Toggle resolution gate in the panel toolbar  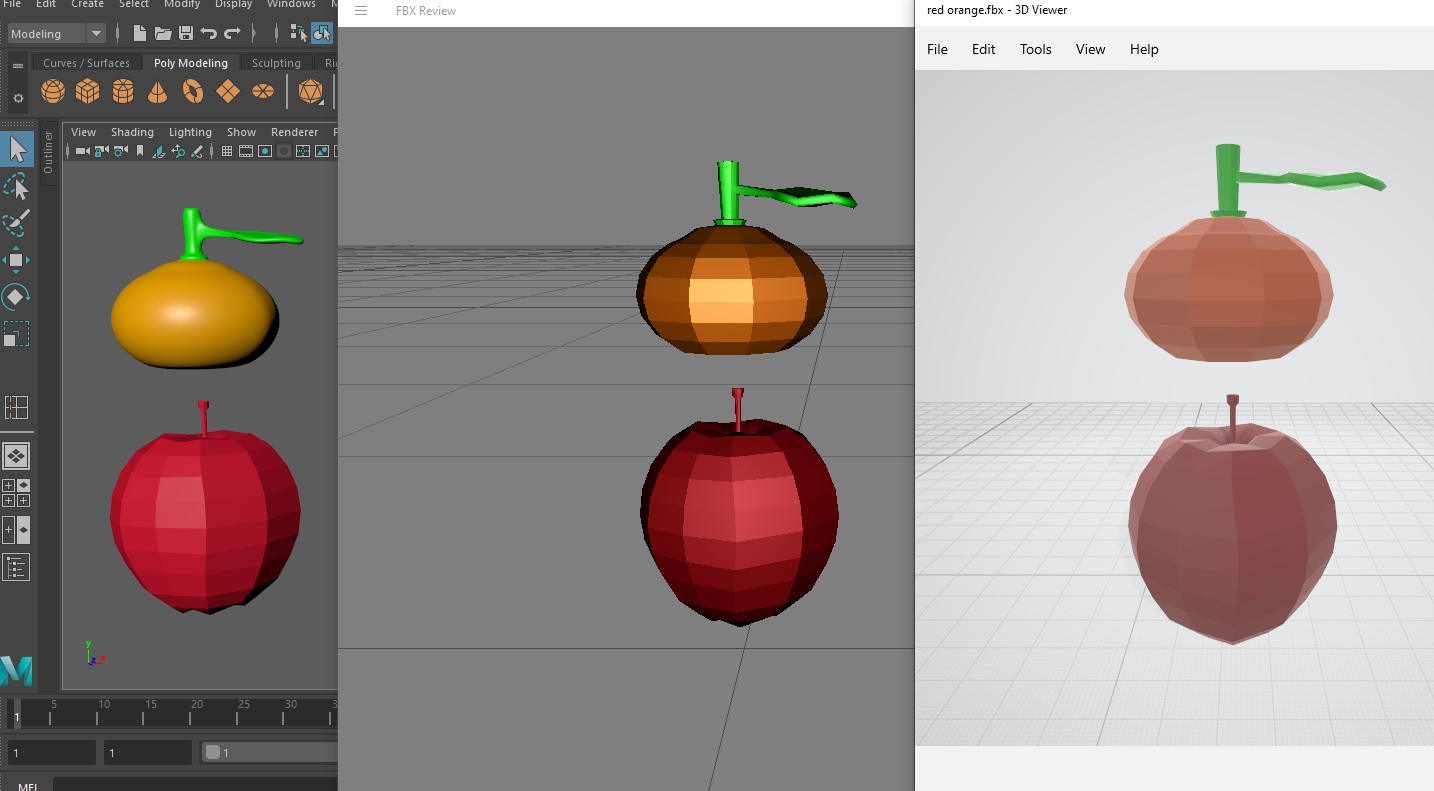265,150
